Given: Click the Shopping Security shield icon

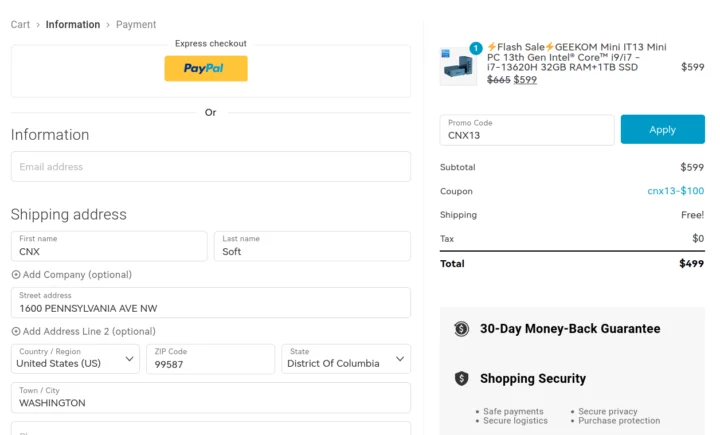Looking at the screenshot, I should [461, 379].
